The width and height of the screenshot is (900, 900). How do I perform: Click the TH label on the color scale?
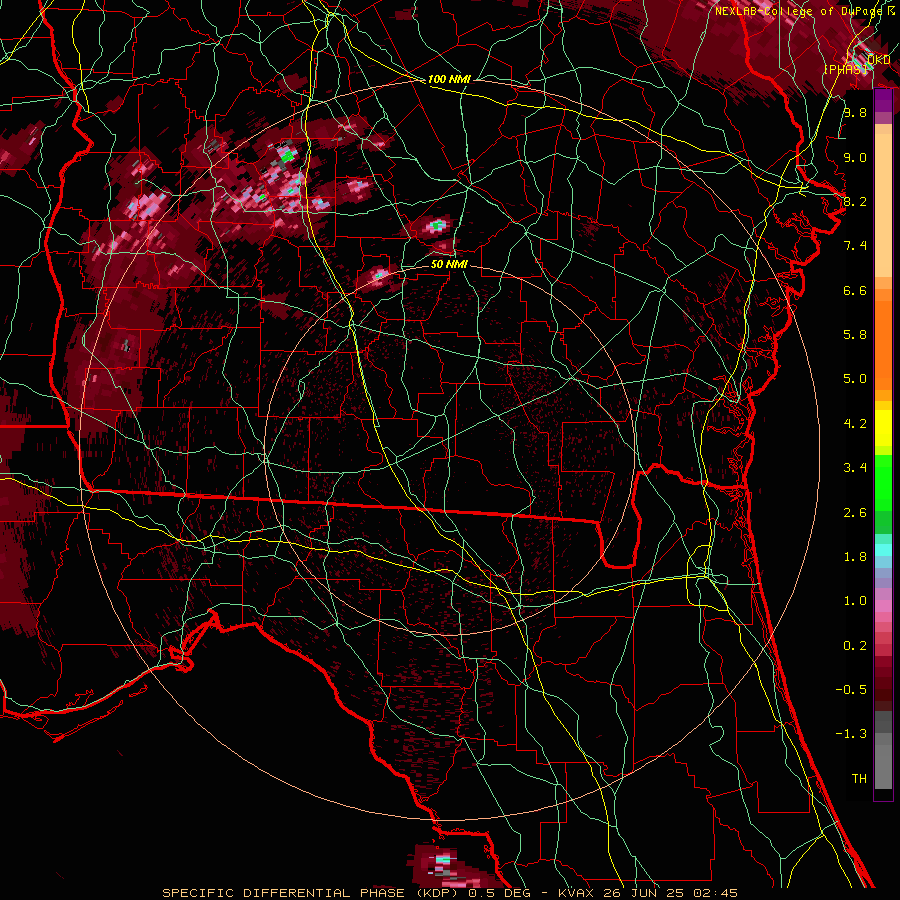[859, 779]
